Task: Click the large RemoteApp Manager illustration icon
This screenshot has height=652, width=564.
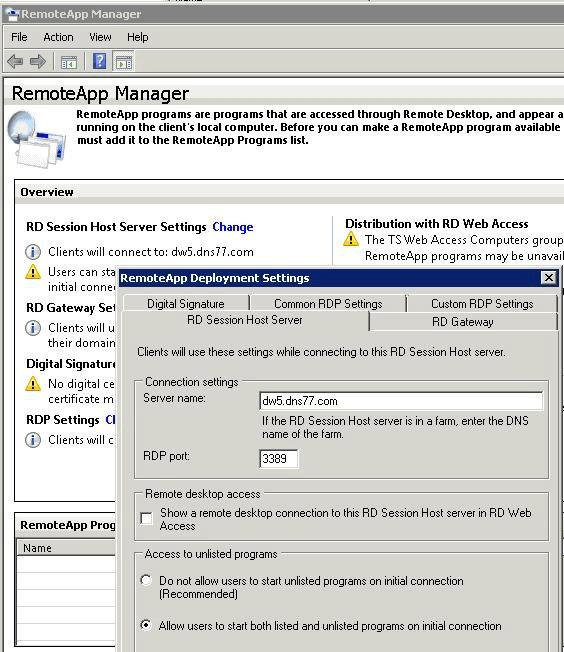Action: 37,139
